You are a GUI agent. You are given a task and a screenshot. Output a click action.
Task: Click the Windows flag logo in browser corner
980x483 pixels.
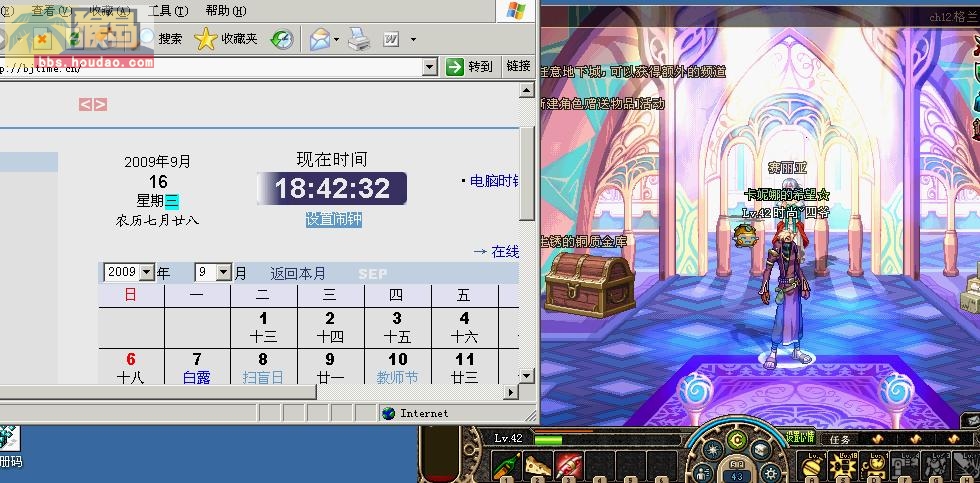(x=516, y=11)
